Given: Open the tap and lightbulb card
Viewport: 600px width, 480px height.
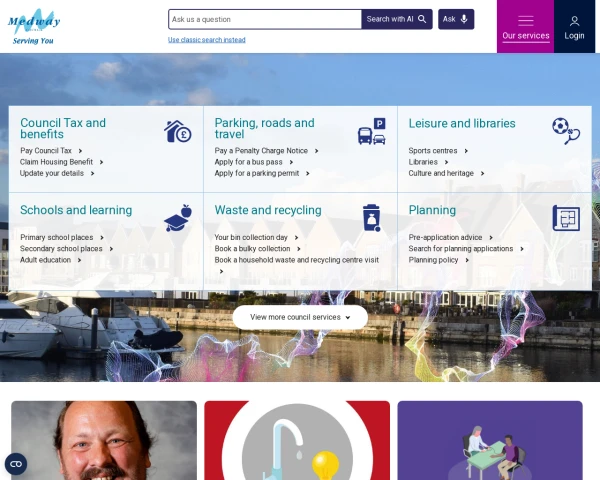Looking at the screenshot, I should pos(297,440).
